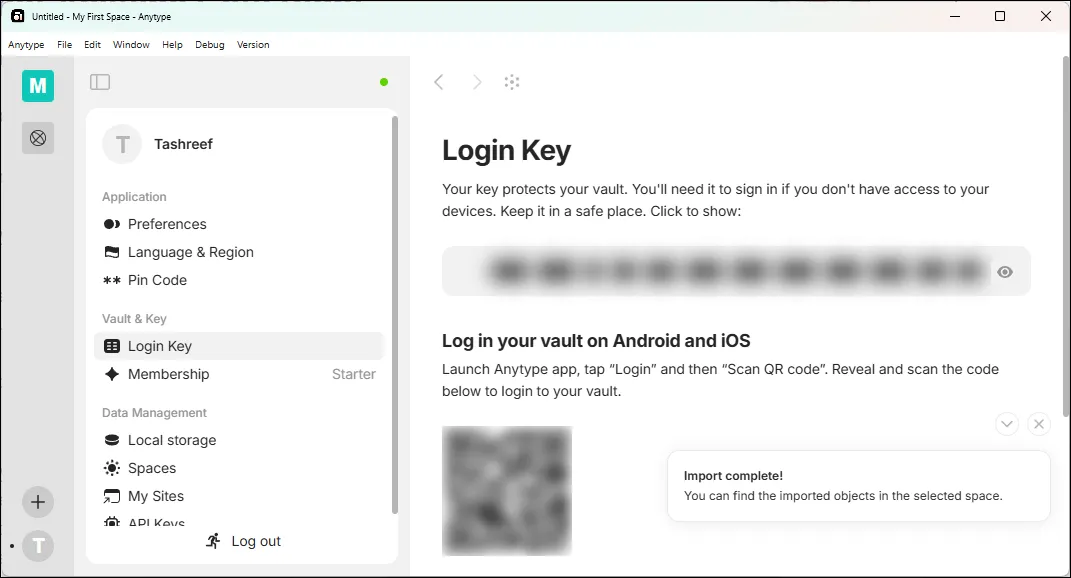Reveal the hidden login key
The height and width of the screenshot is (578, 1071).
[1004, 271]
